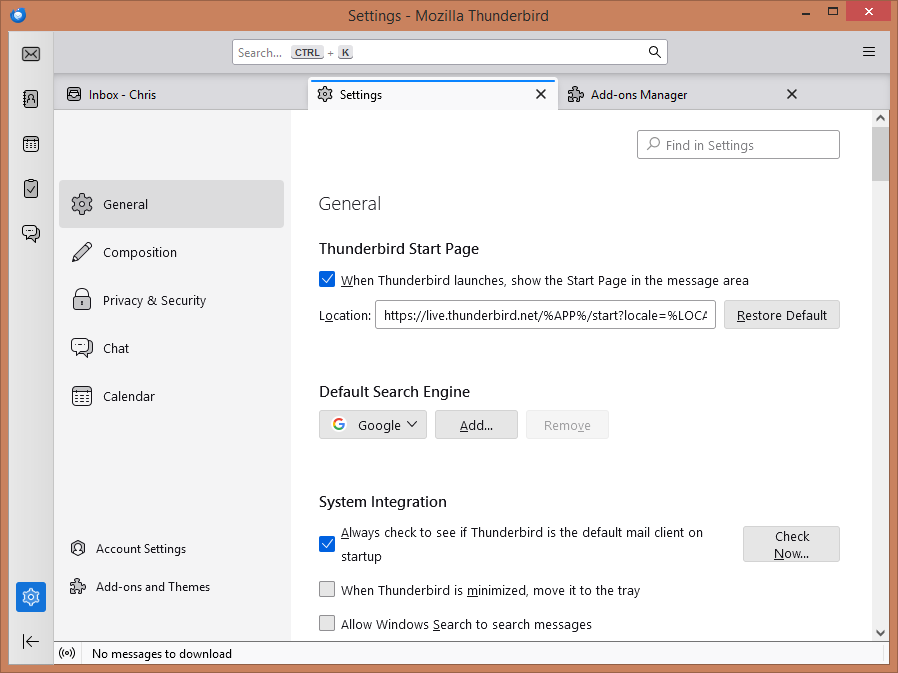Image resolution: width=898 pixels, height=673 pixels.
Task: Close the Add-ons Manager tab
Action: 792,94
